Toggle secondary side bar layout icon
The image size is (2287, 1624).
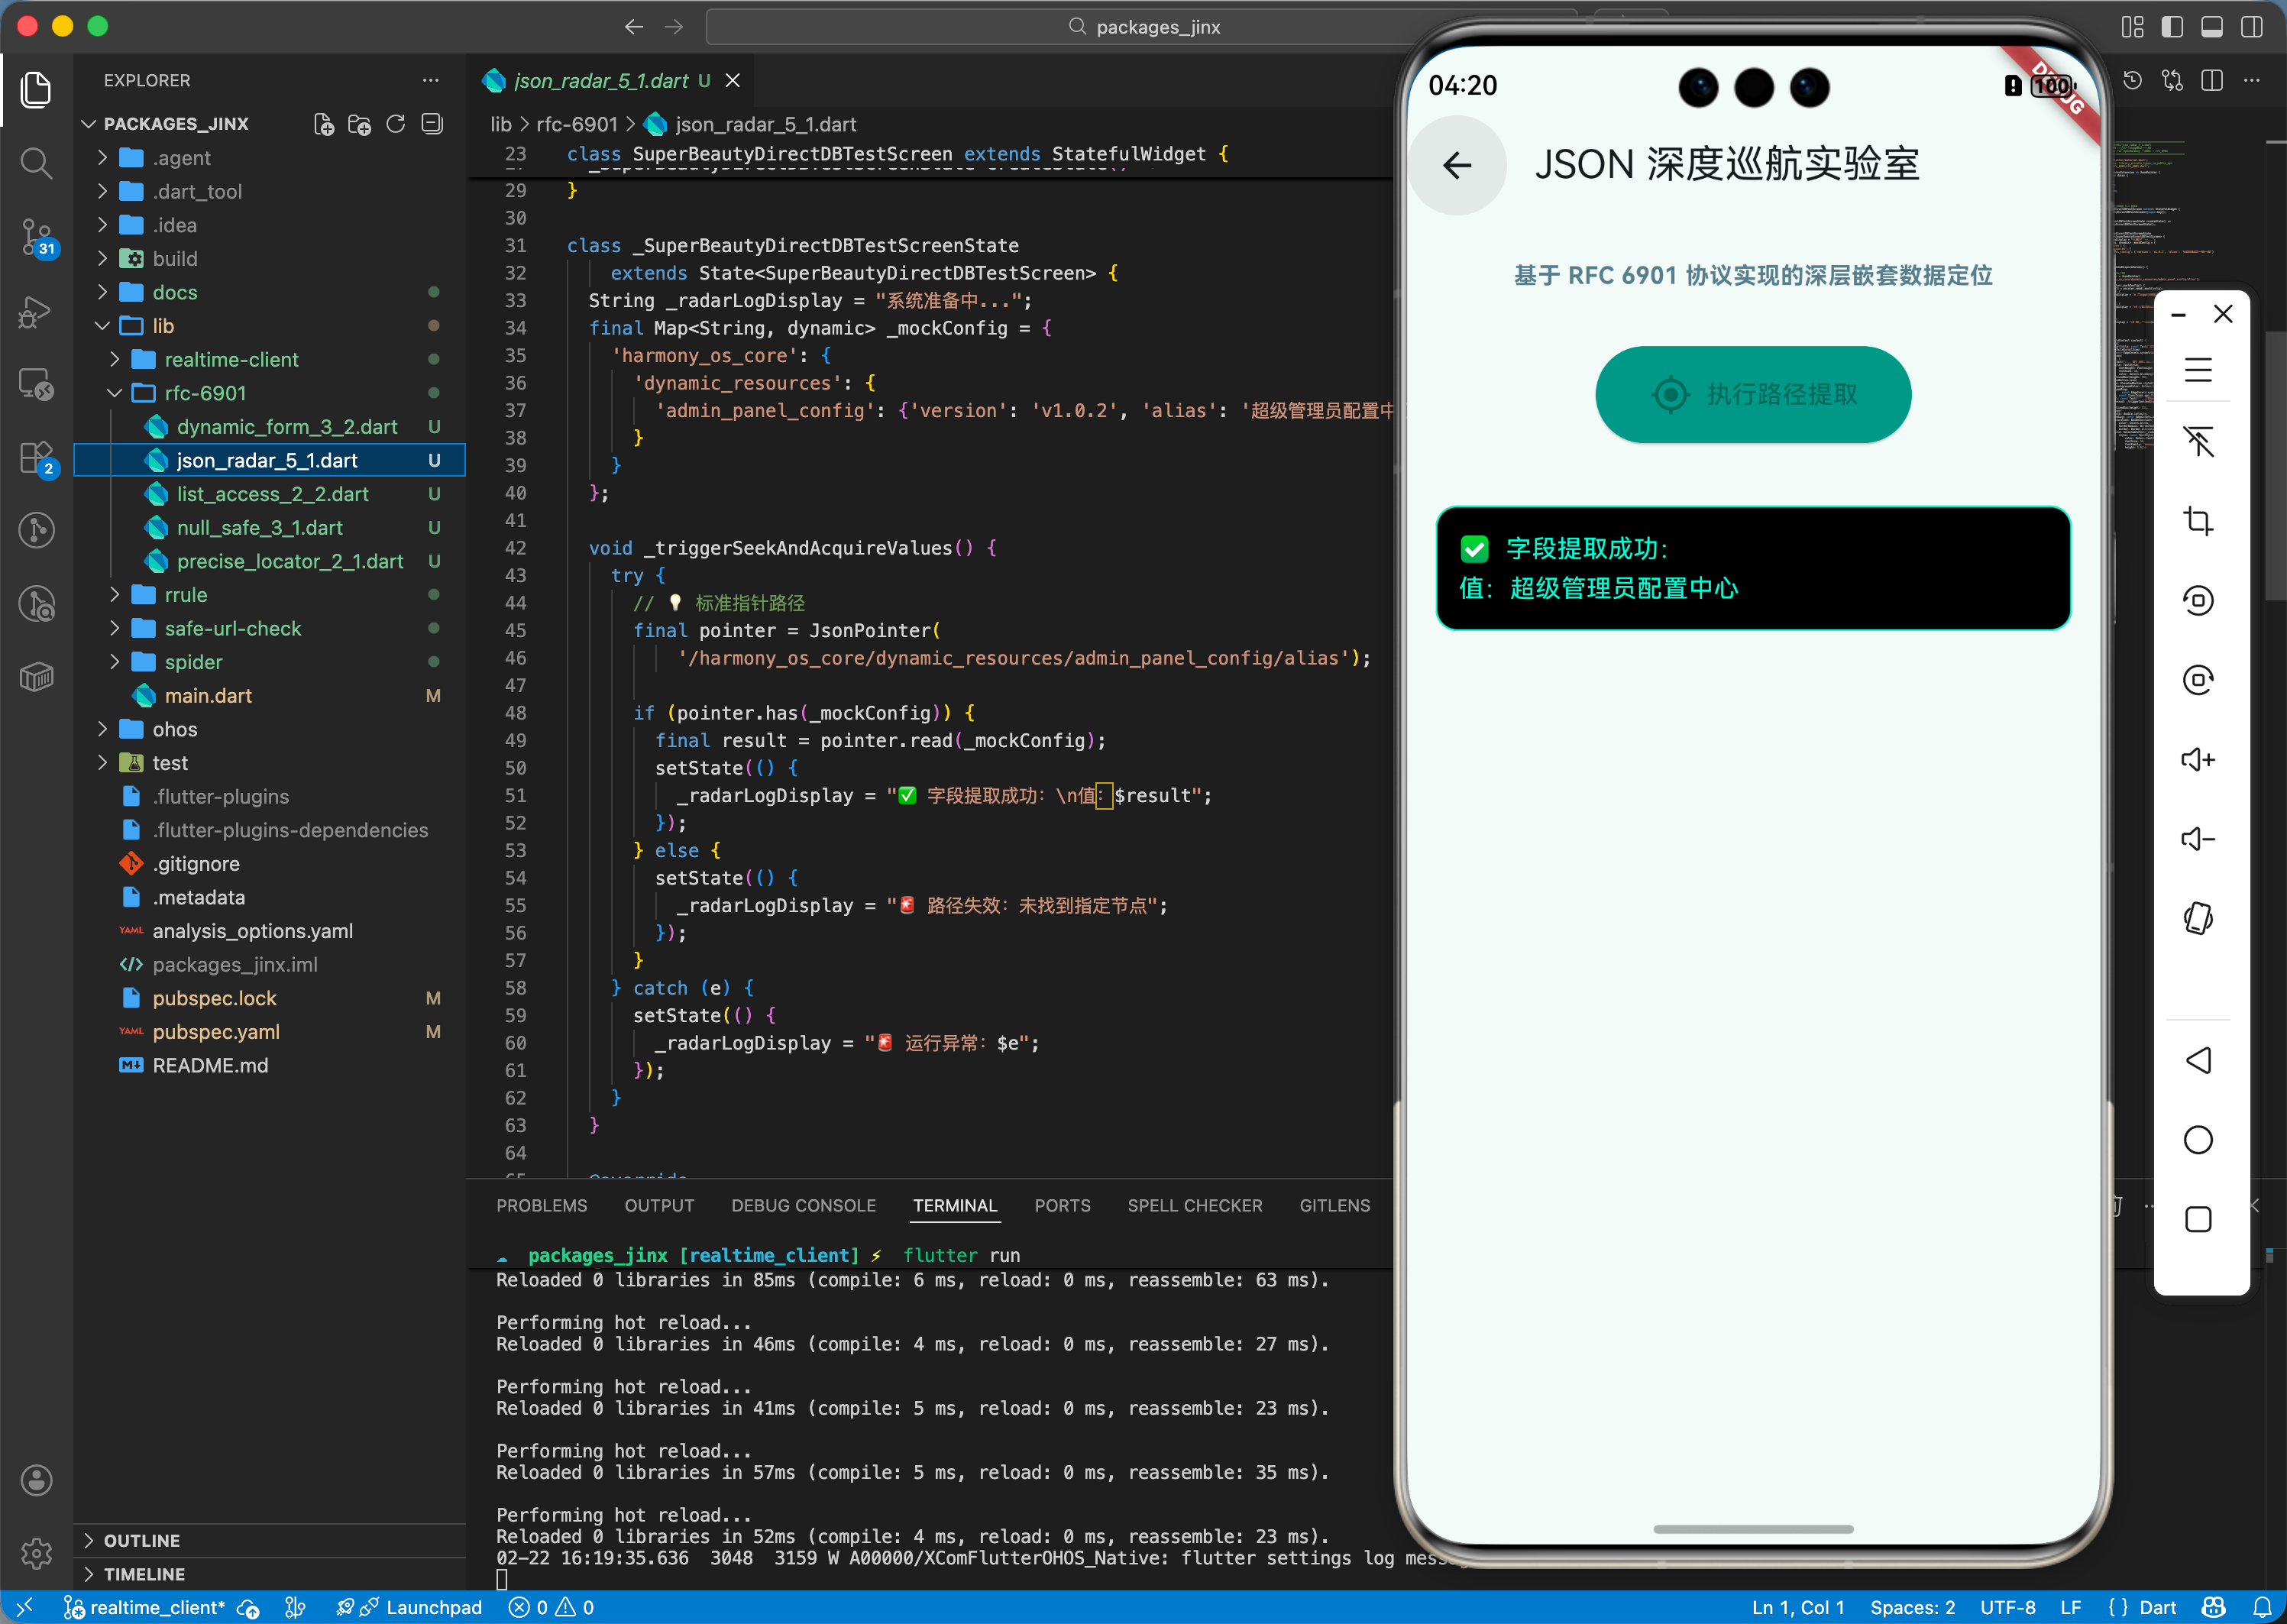pos(2252,27)
